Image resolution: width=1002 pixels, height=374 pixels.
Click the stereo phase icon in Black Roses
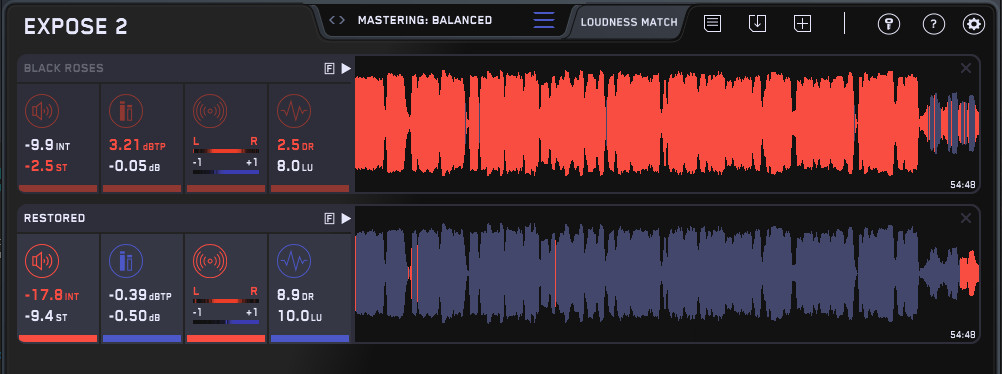(x=210, y=111)
